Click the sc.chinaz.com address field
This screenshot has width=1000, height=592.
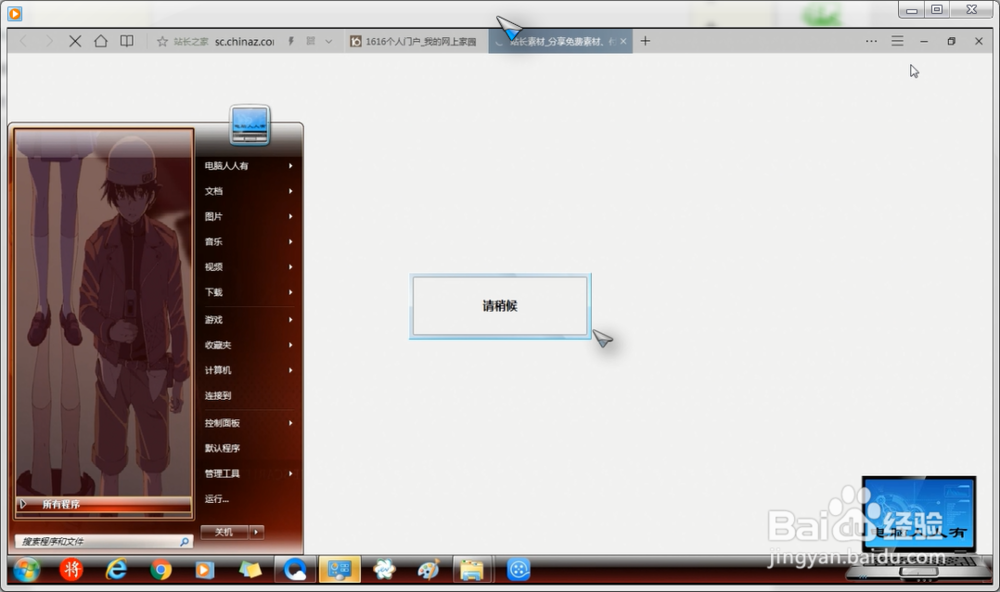(x=244, y=41)
